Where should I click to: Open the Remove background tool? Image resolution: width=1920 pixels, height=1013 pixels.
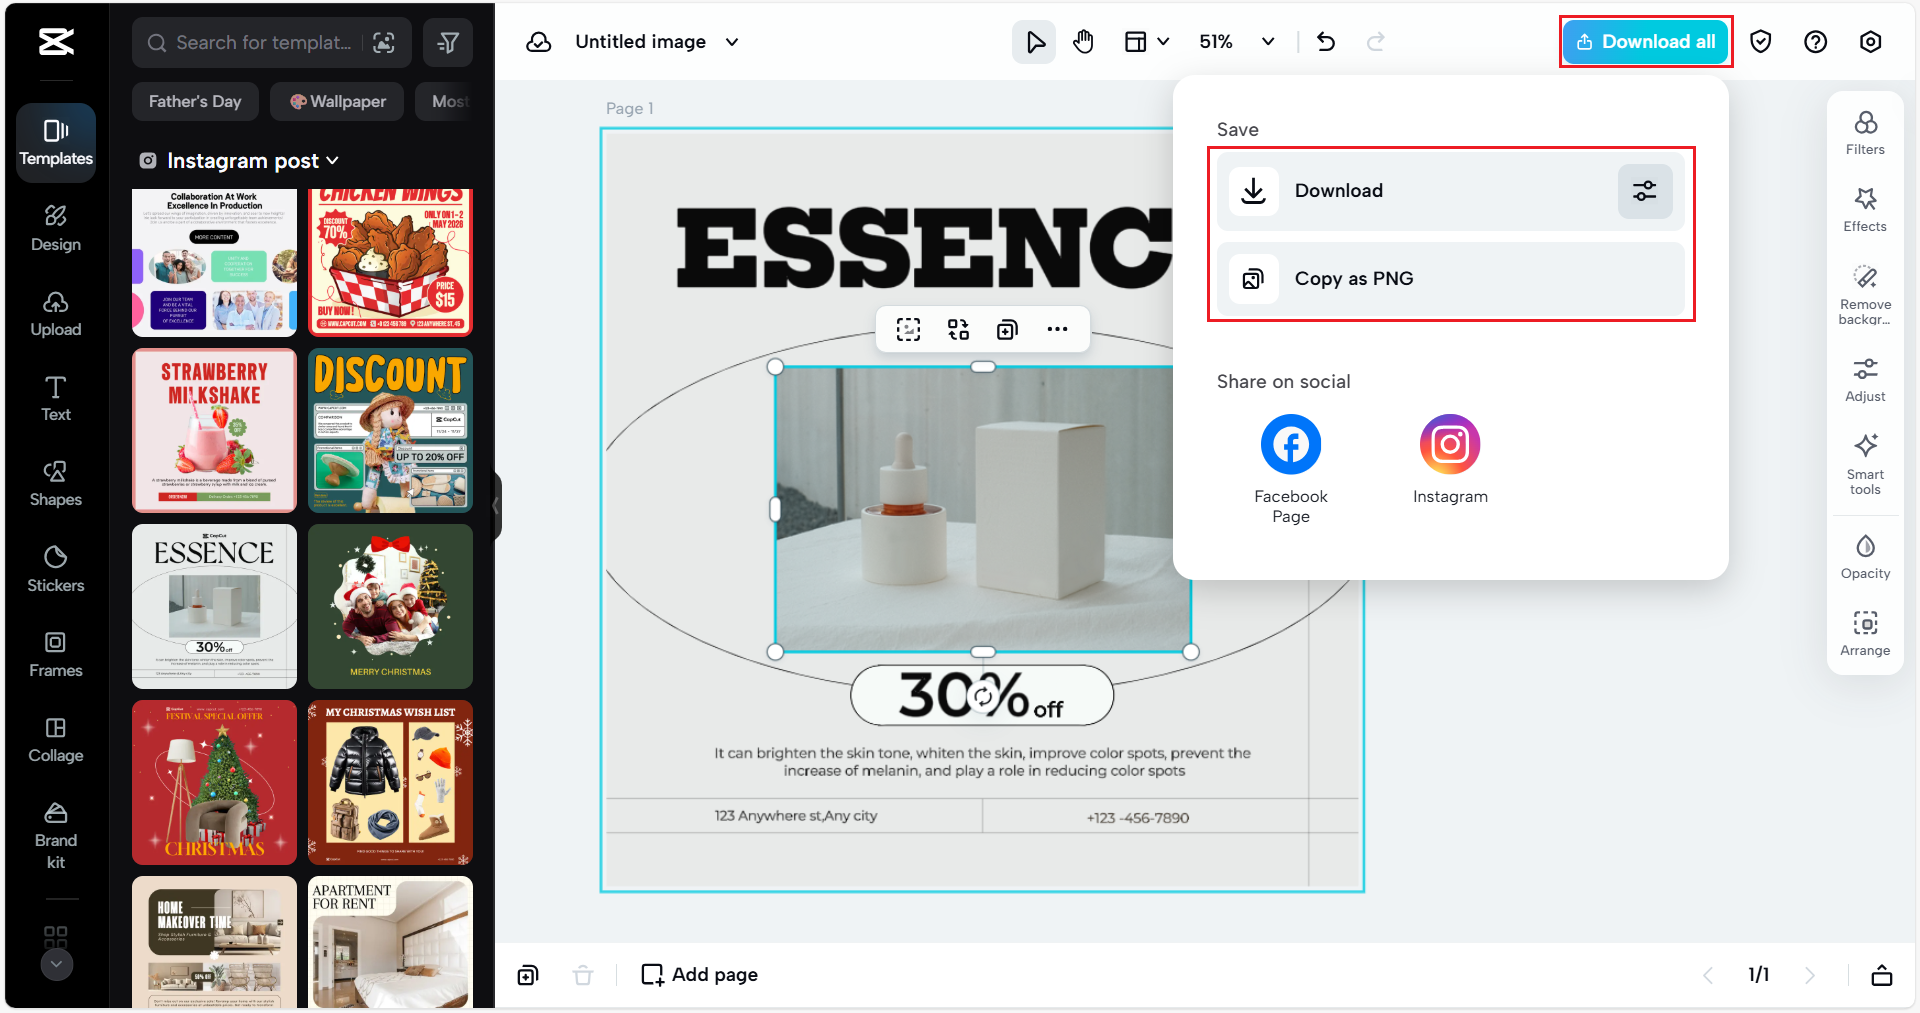[x=1865, y=294]
